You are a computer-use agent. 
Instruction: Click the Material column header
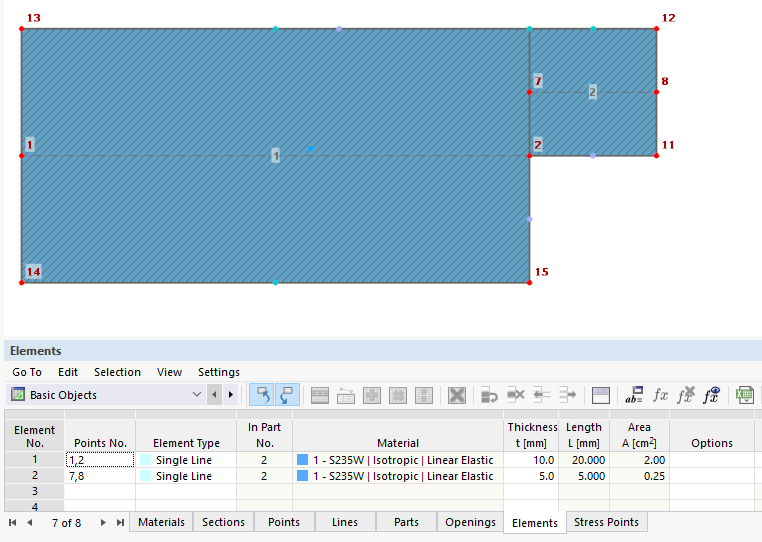[x=398, y=435]
